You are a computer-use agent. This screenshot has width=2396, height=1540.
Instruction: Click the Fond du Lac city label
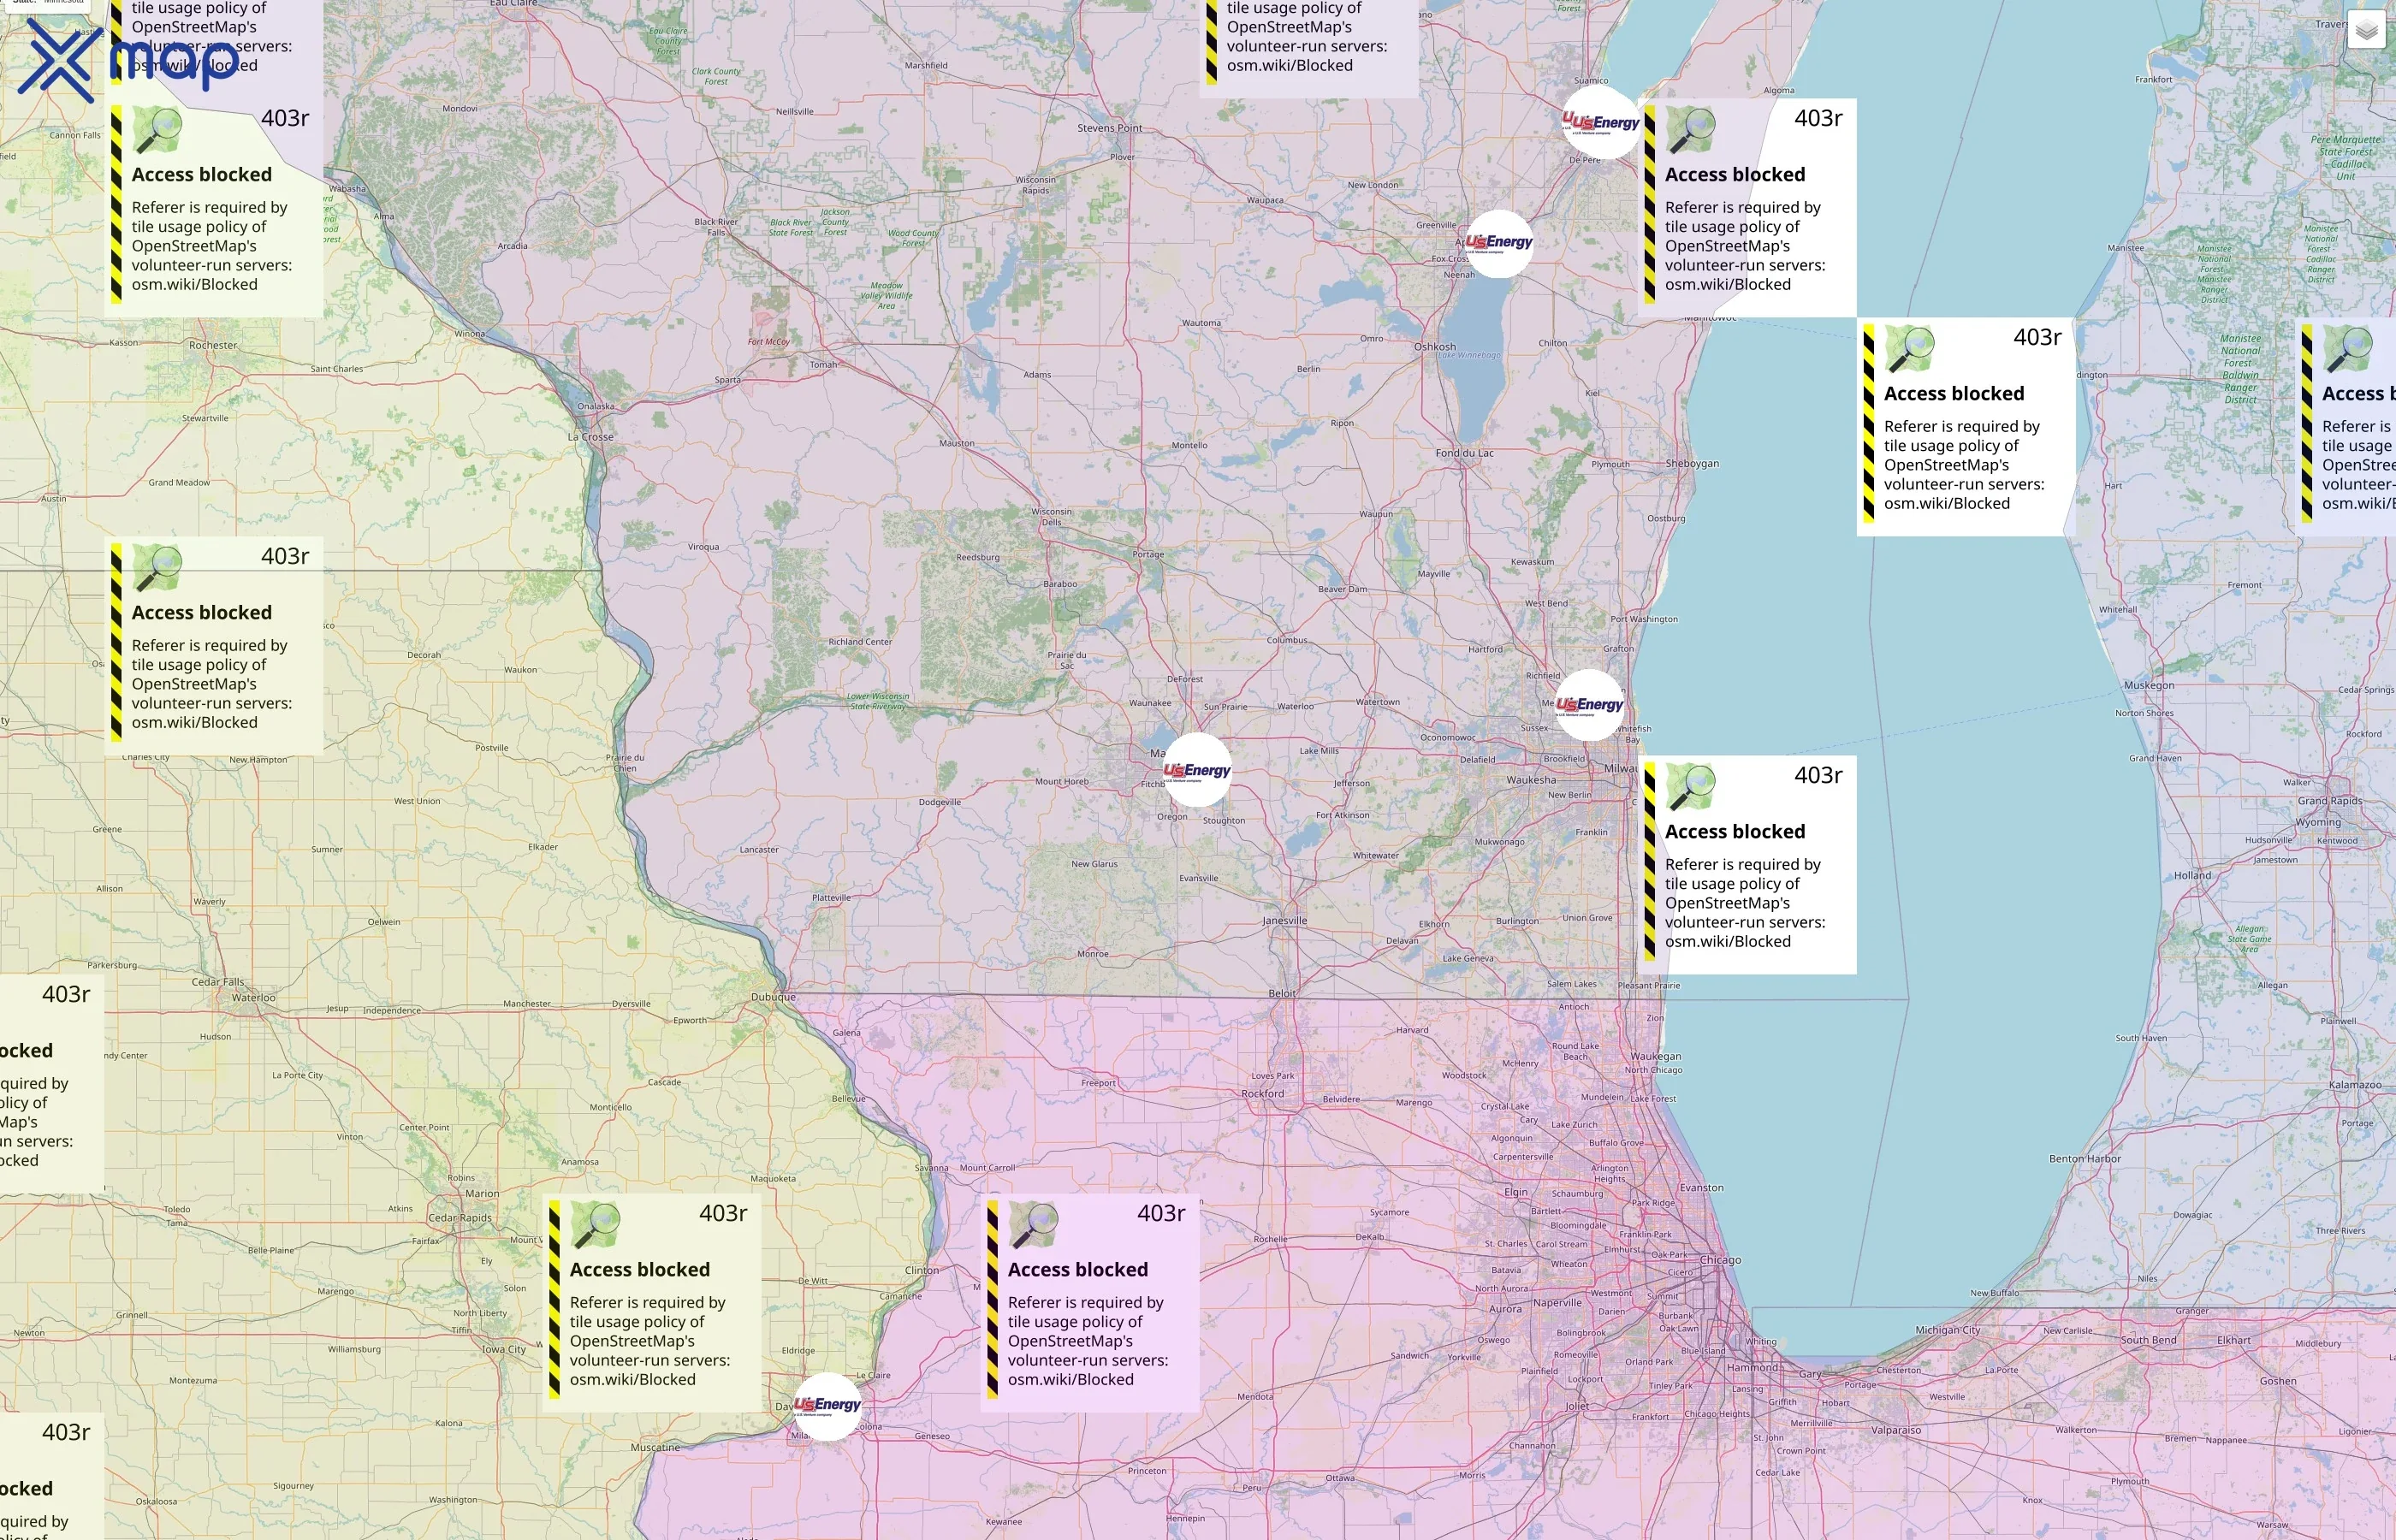[x=1465, y=453]
